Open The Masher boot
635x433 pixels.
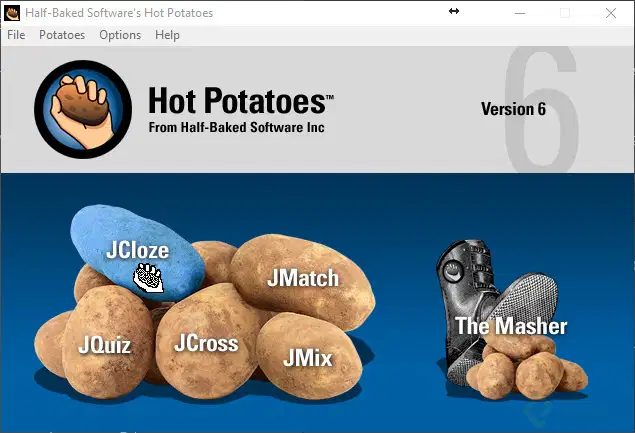pos(510,324)
